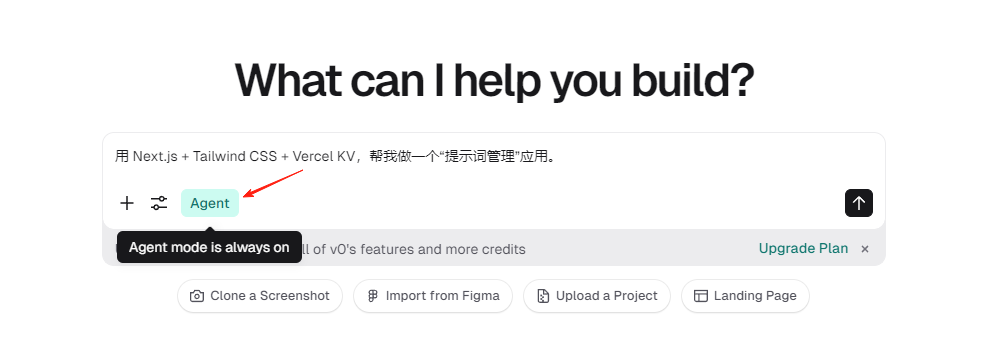The image size is (988, 362).
Task: Click the layout icon beside Landing Page
Action: [x=701, y=296]
